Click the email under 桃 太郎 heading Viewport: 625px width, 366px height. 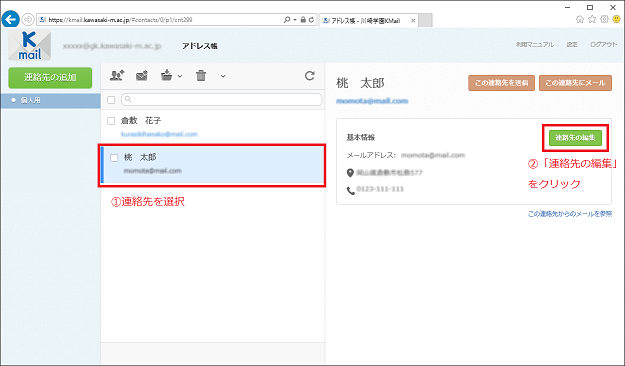click(372, 101)
